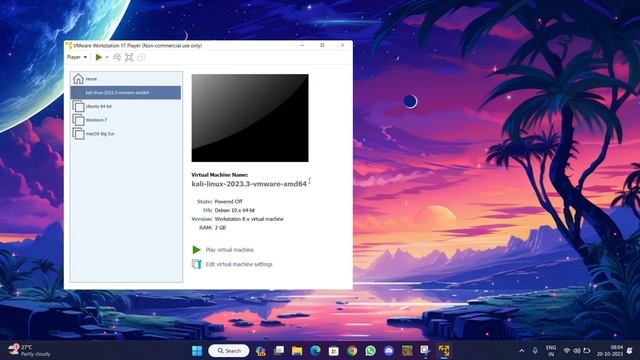
Task: Open WhatsApp from the taskbar
Action: pos(370,351)
